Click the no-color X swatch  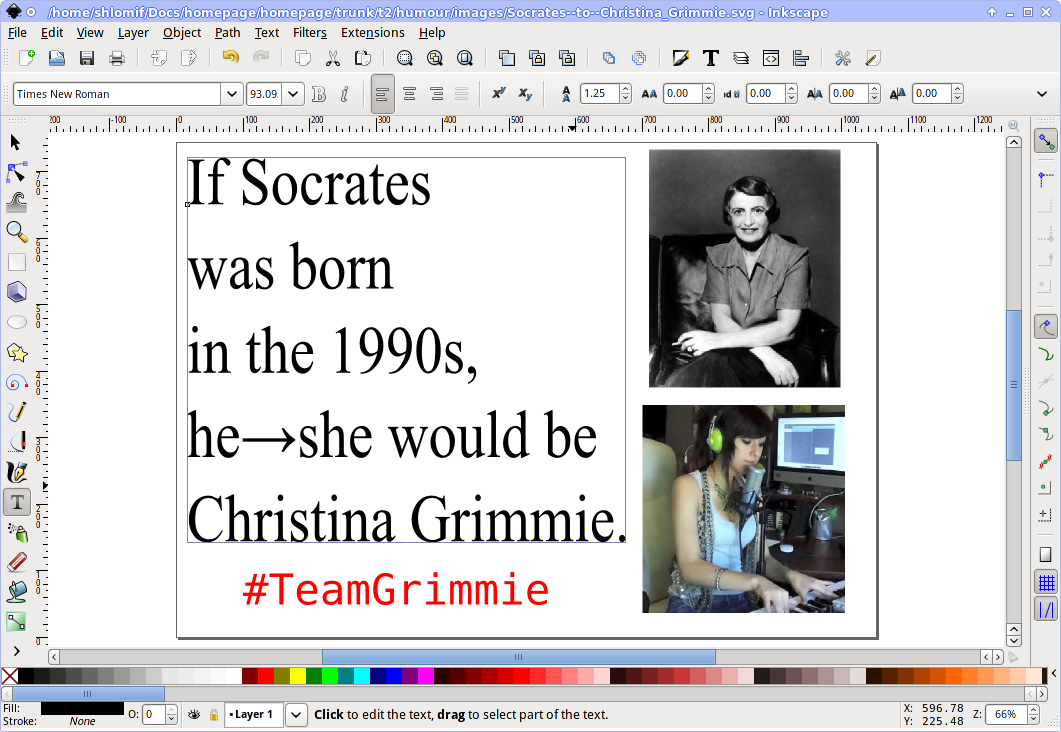click(x=9, y=676)
